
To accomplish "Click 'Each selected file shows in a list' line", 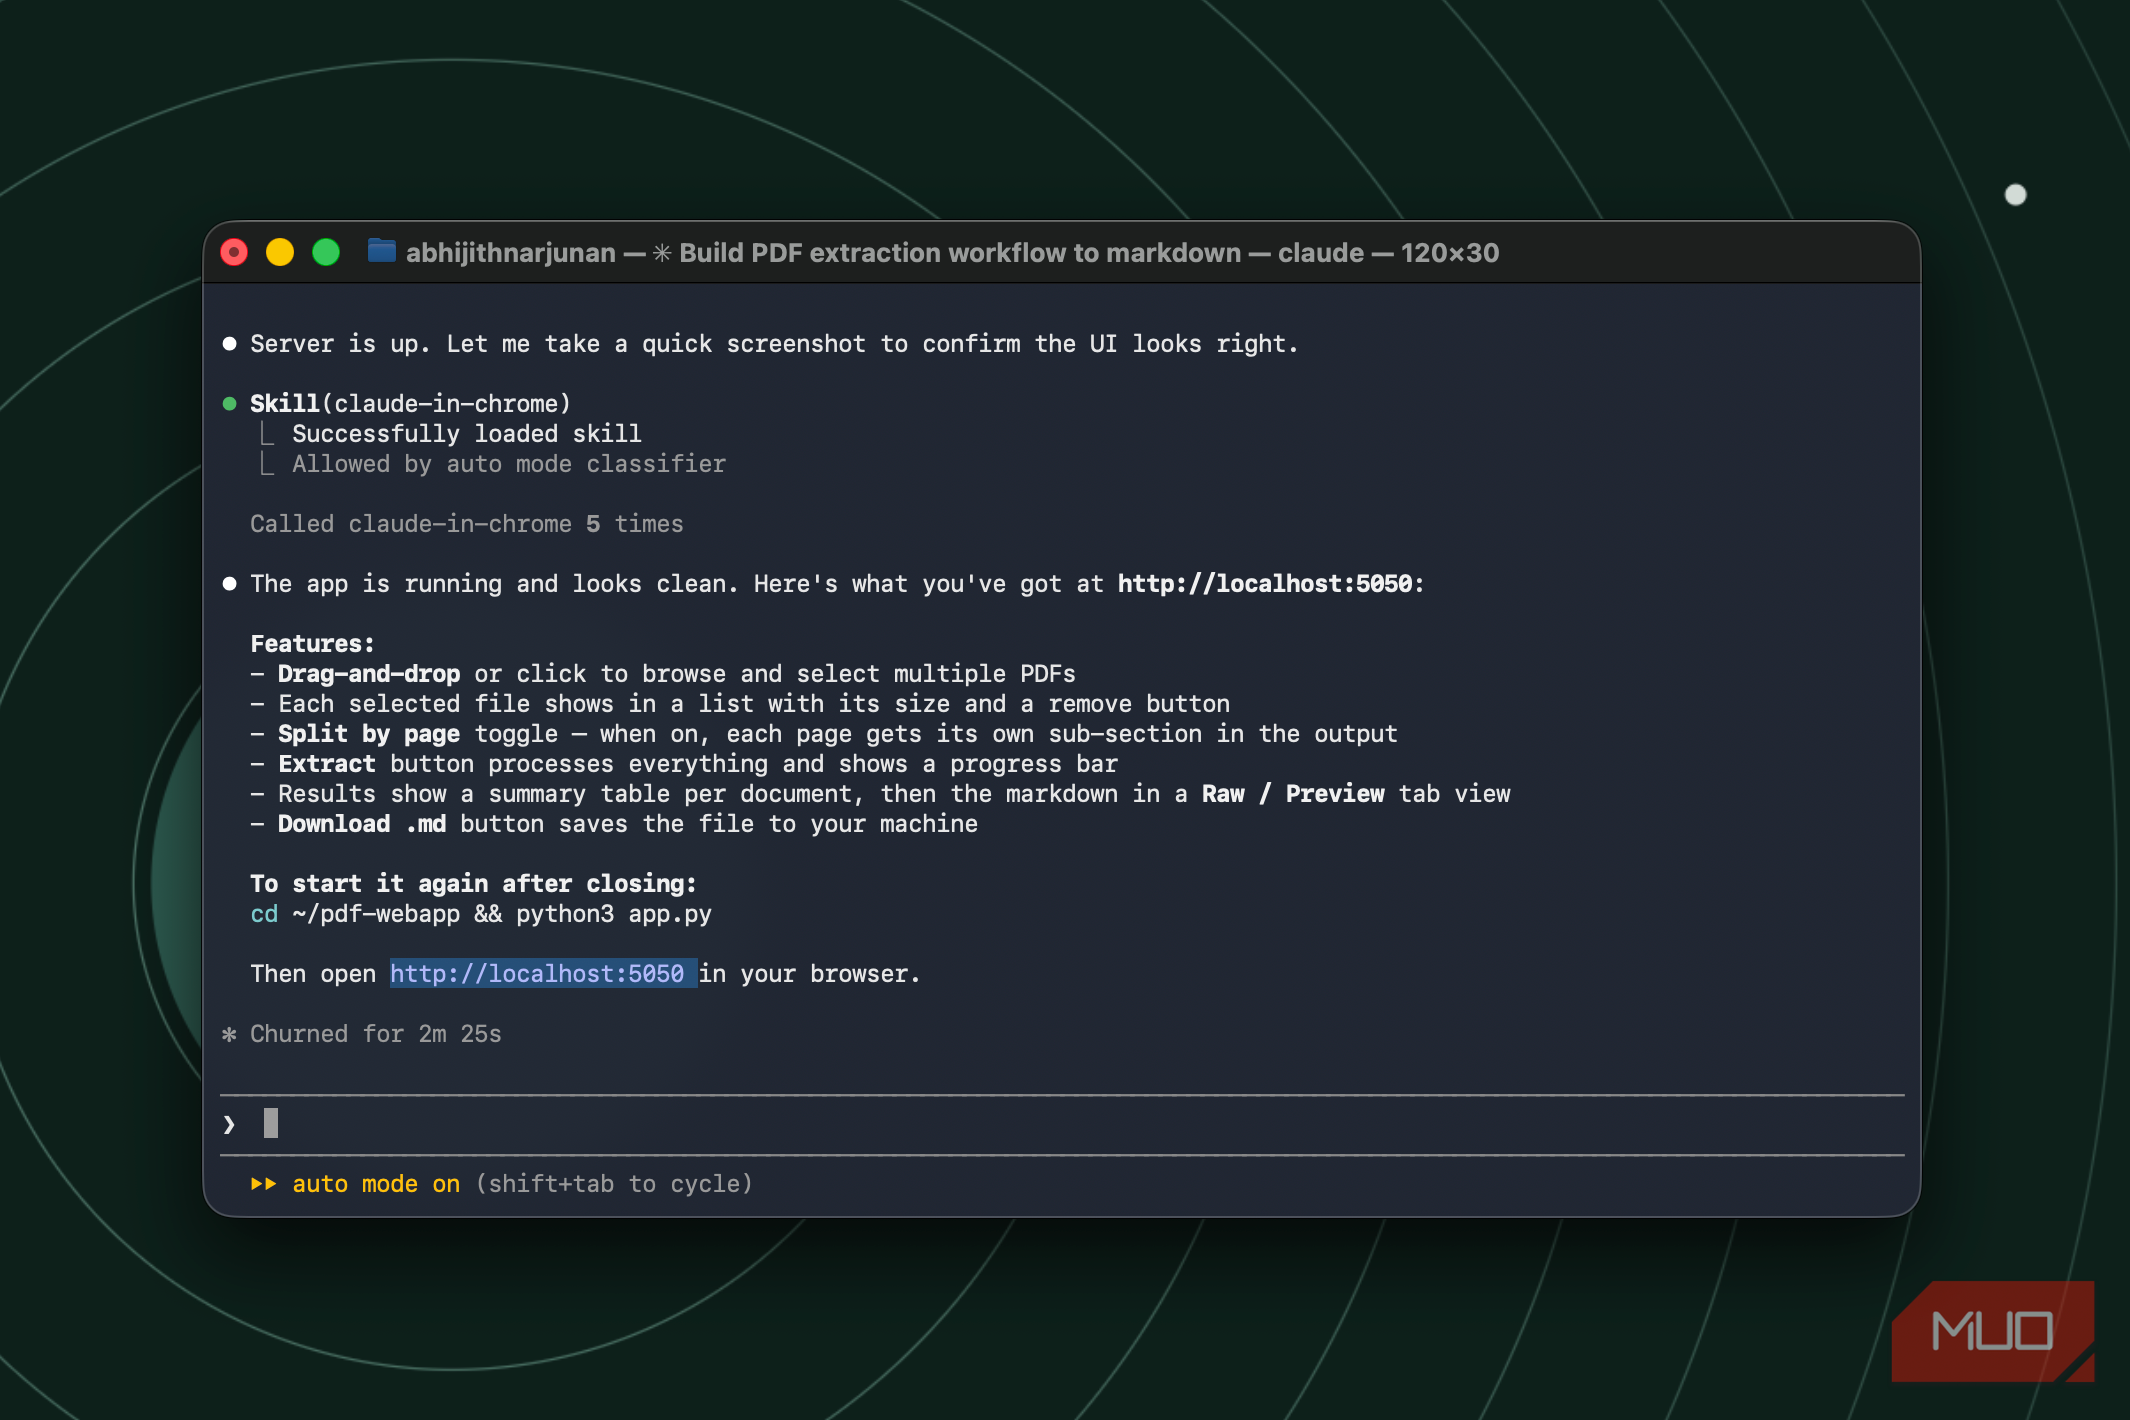I will 740,703.
